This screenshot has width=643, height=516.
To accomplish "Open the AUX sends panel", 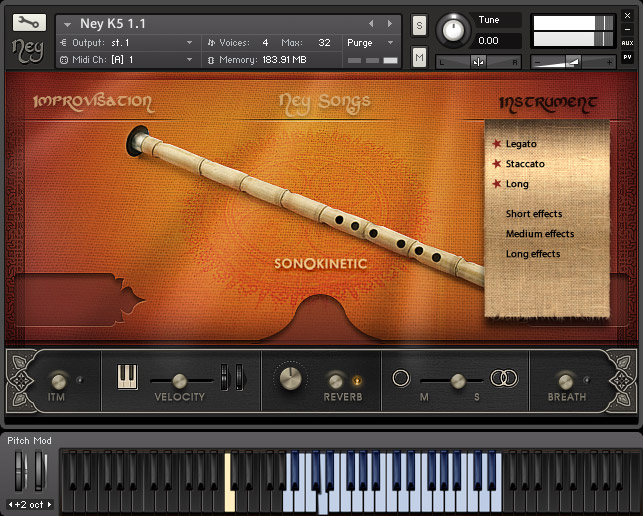I will coord(627,43).
